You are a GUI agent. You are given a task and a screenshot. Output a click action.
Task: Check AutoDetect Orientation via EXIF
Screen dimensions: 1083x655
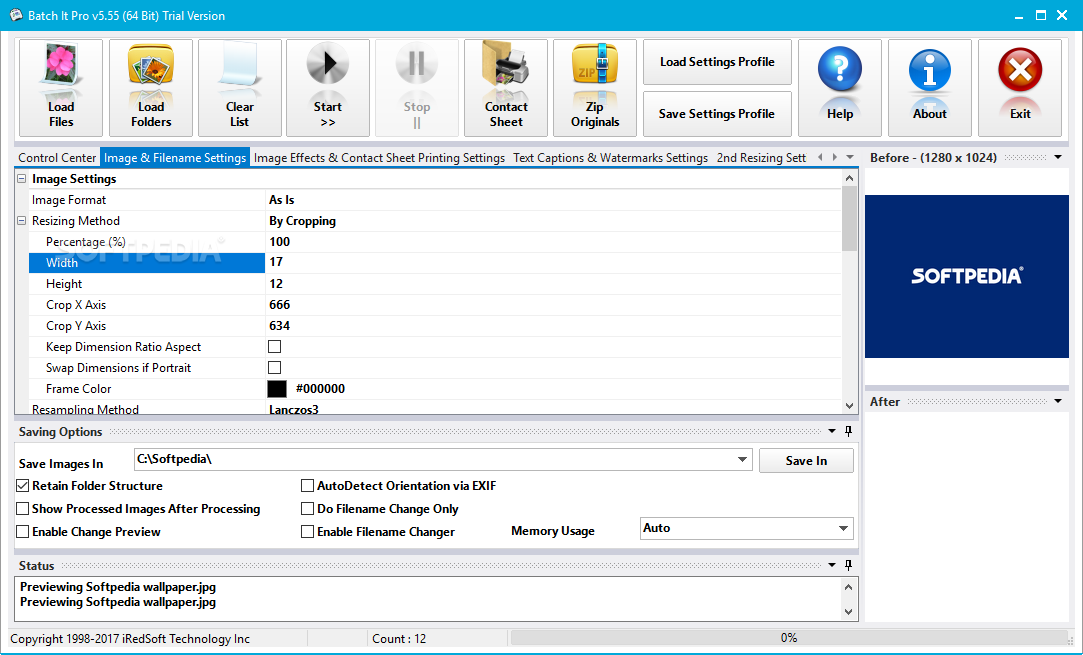(x=307, y=486)
